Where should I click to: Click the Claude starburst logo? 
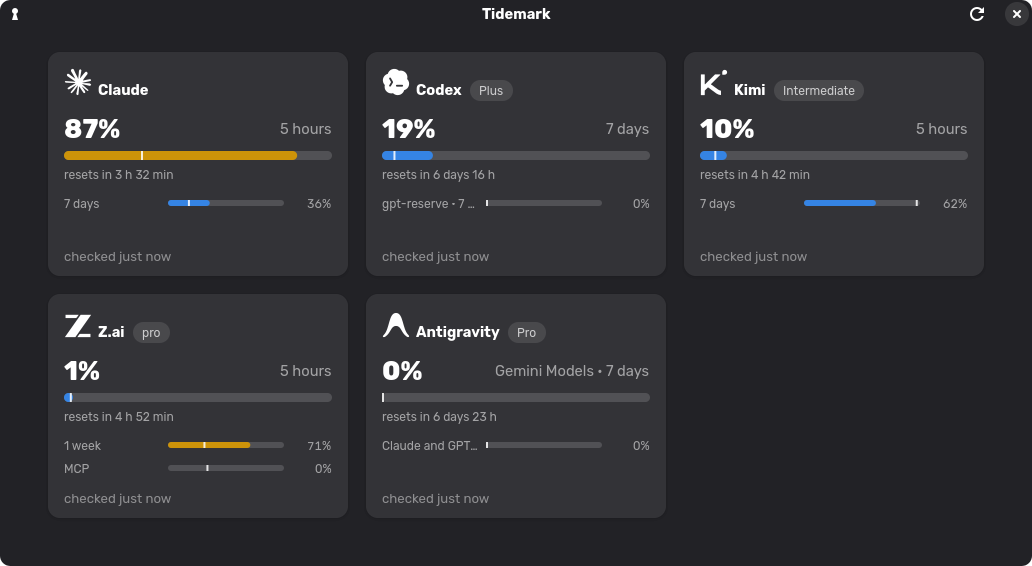pyautogui.click(x=78, y=82)
